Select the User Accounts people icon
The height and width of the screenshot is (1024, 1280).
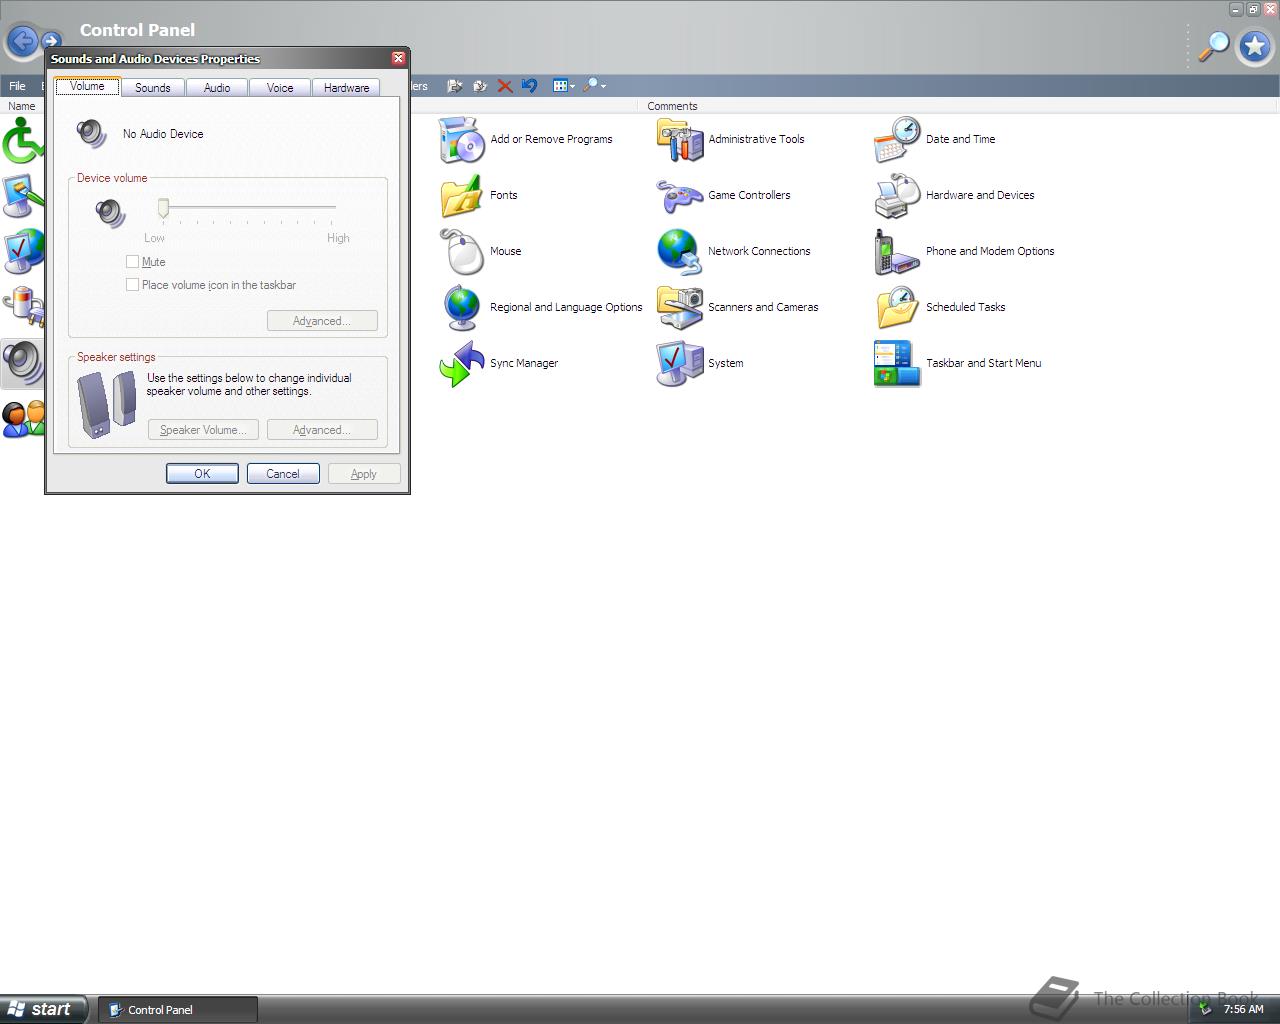22,420
